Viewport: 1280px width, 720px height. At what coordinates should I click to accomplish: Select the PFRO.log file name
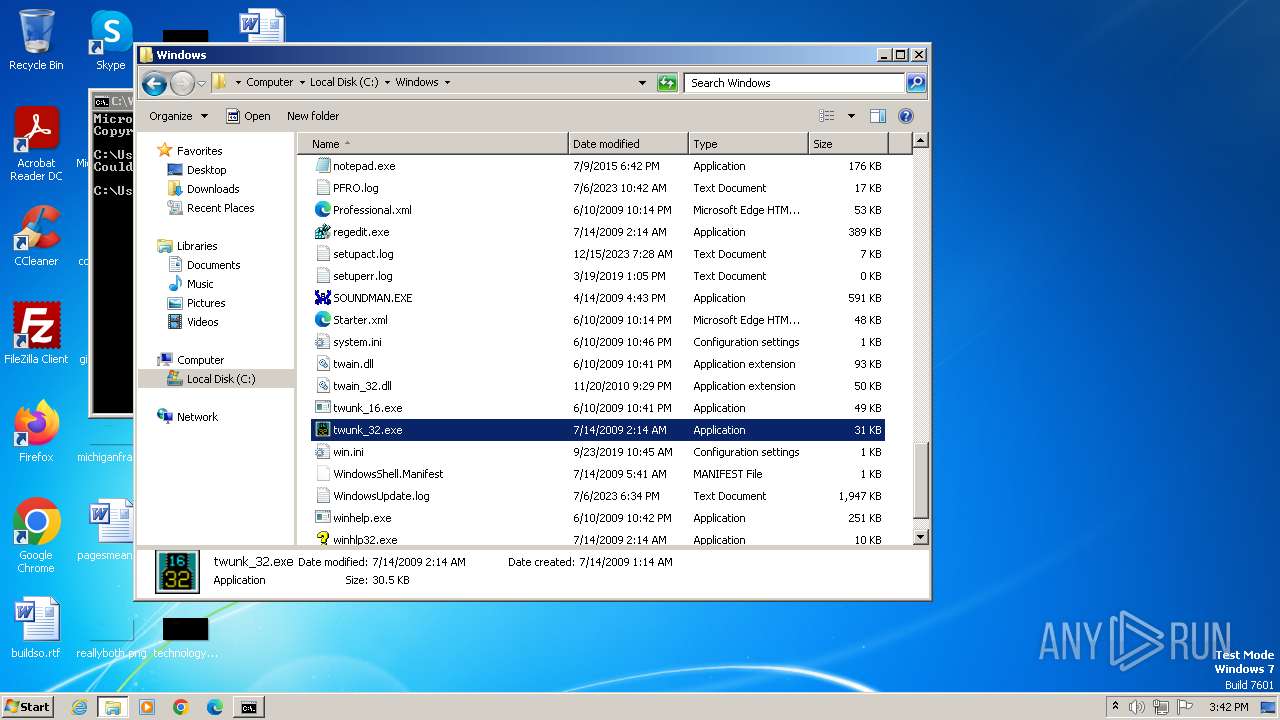(356, 188)
